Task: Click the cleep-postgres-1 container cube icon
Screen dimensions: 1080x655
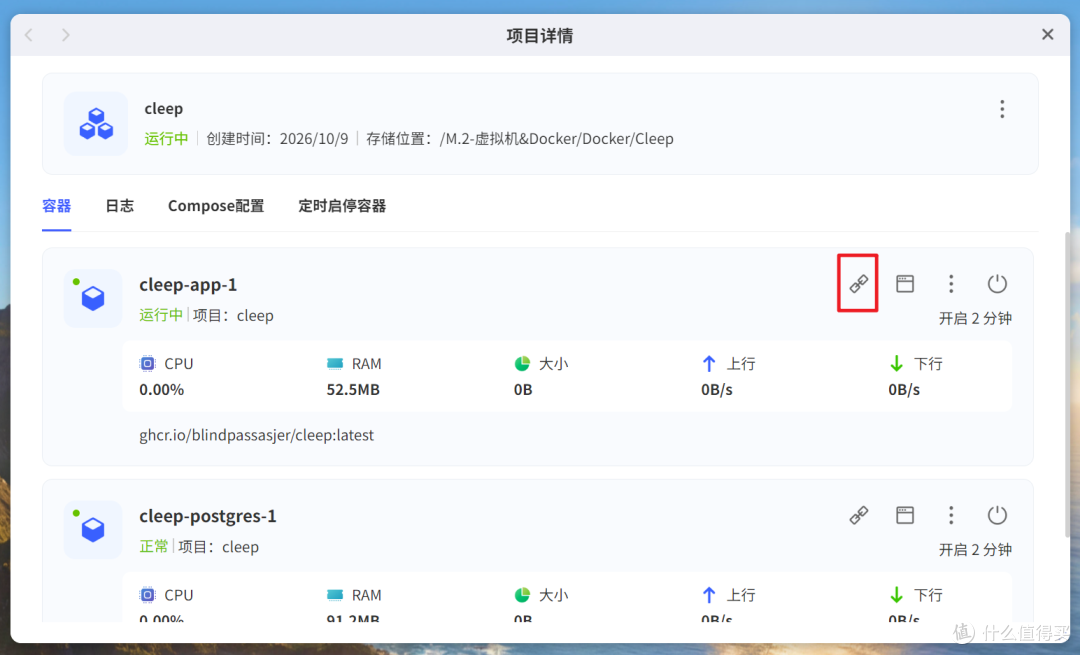Action: click(x=92, y=530)
